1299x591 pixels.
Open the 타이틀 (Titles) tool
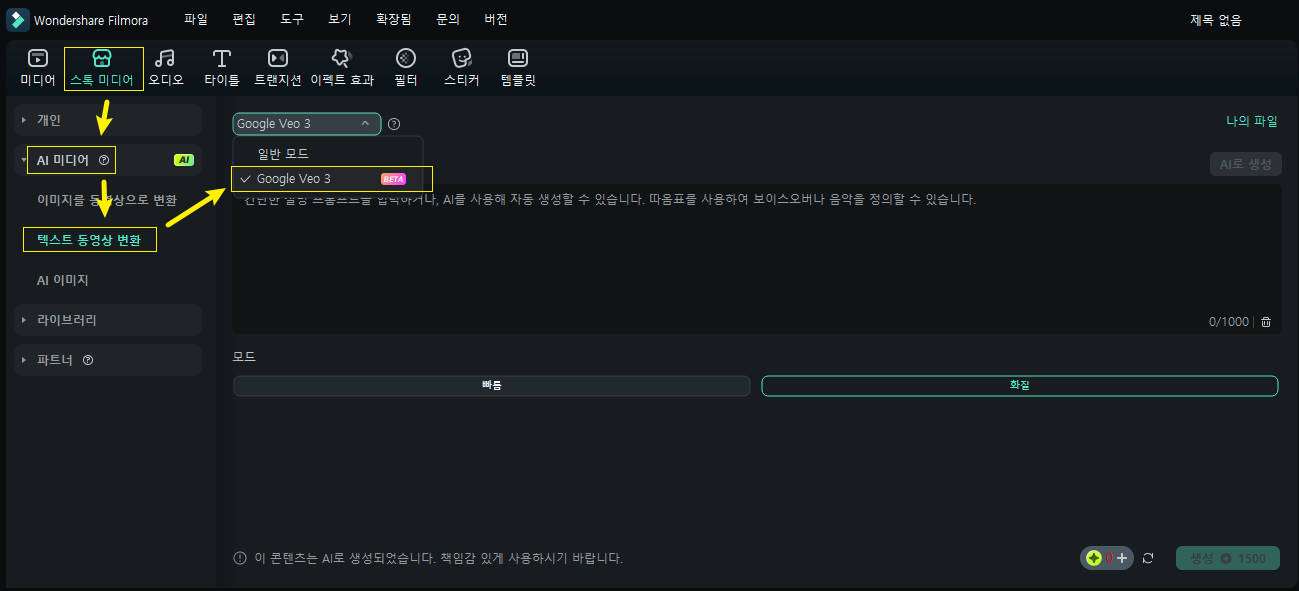(x=221, y=59)
